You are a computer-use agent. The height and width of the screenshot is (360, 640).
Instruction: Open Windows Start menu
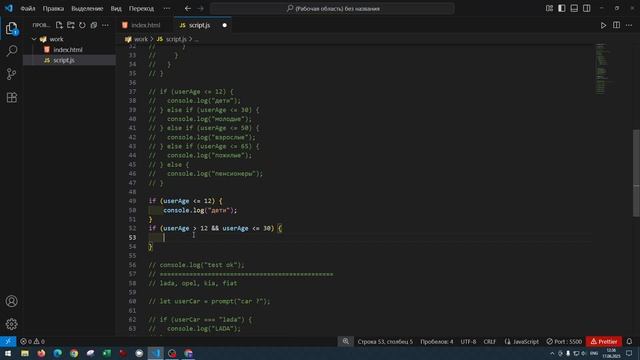[8, 353]
